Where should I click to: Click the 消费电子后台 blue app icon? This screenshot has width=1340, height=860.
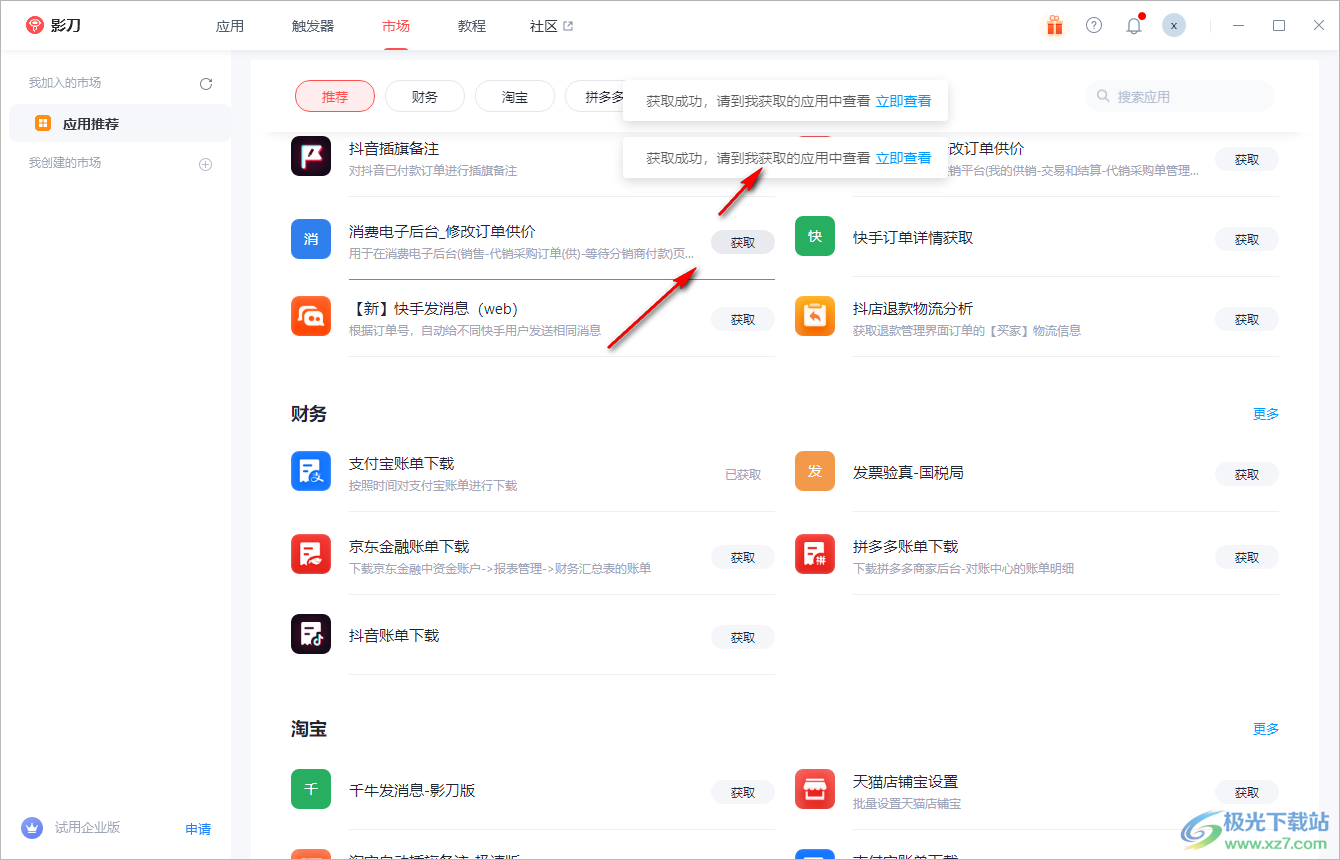pyautogui.click(x=311, y=239)
